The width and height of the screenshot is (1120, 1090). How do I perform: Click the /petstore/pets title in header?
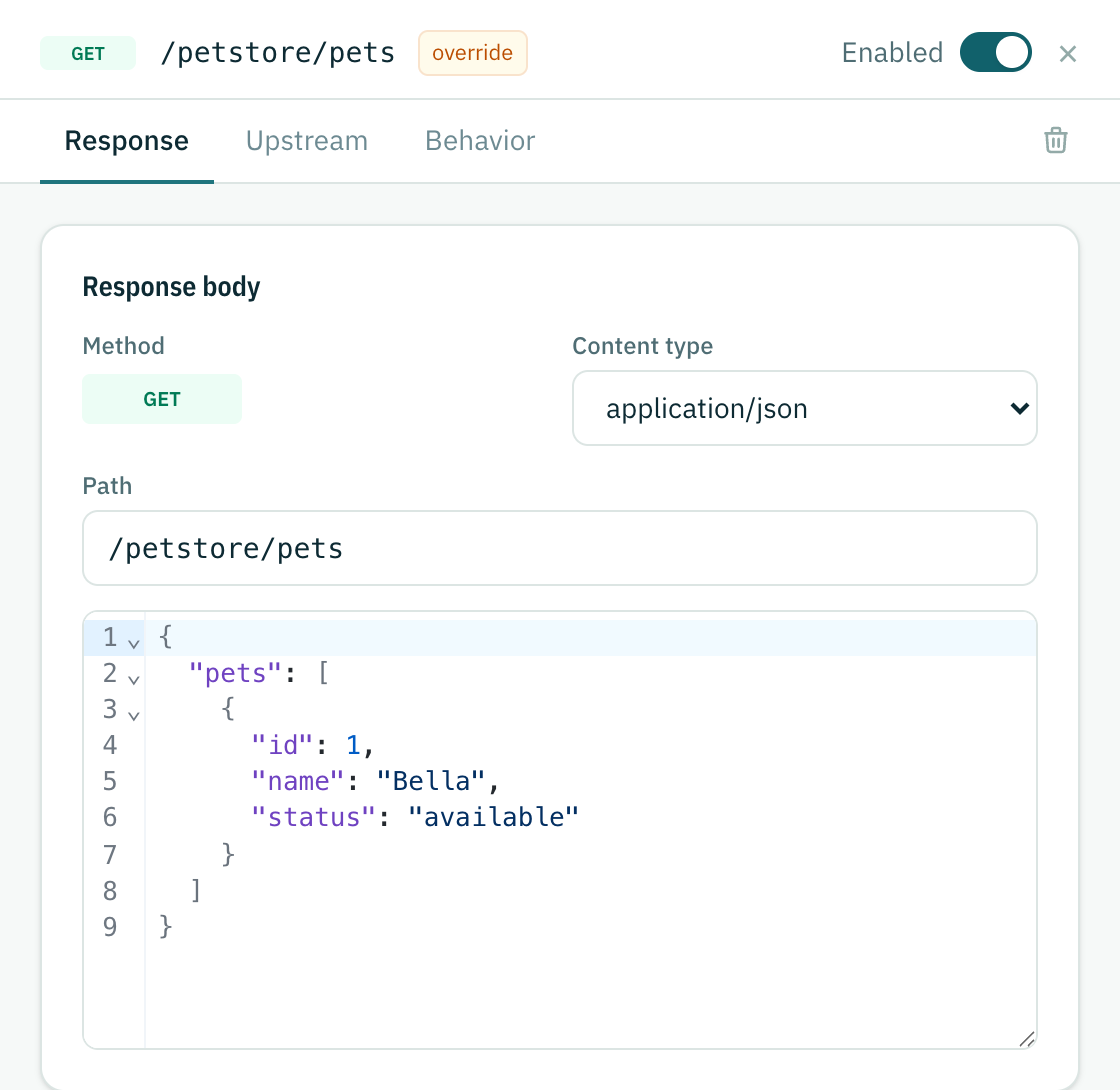[x=278, y=53]
